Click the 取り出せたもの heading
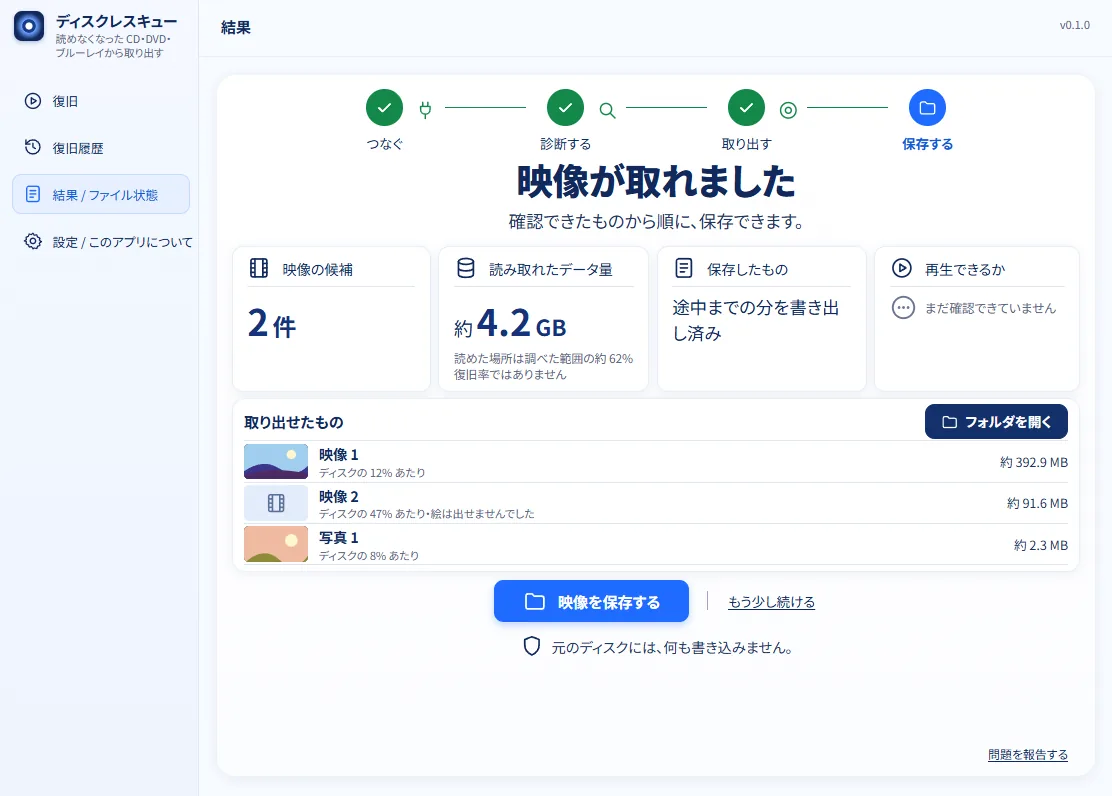 (x=294, y=422)
